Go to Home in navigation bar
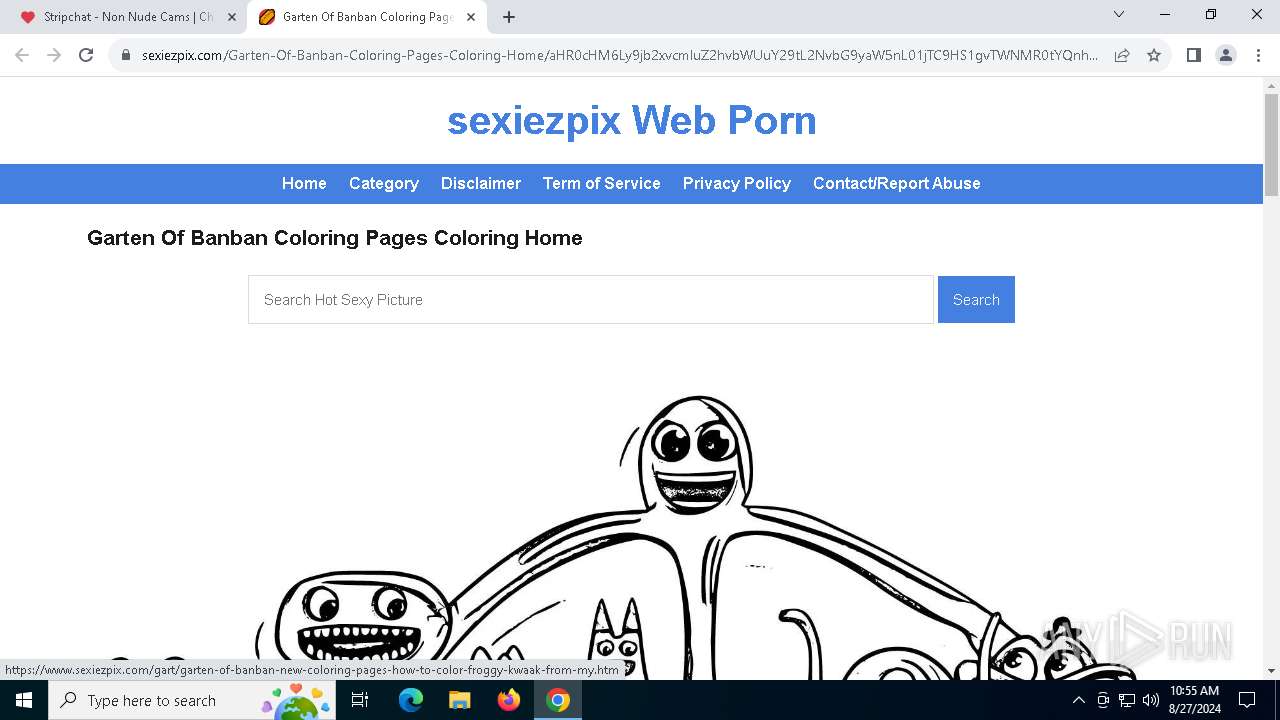 tap(304, 183)
